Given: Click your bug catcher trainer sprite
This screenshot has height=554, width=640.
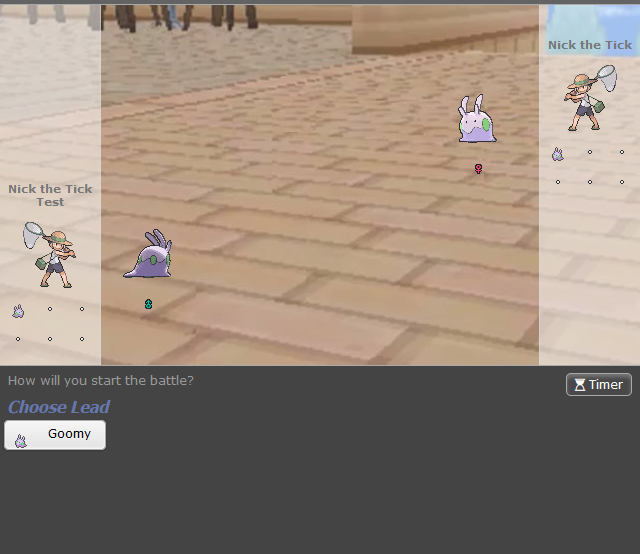Looking at the screenshot, I should 49,255.
